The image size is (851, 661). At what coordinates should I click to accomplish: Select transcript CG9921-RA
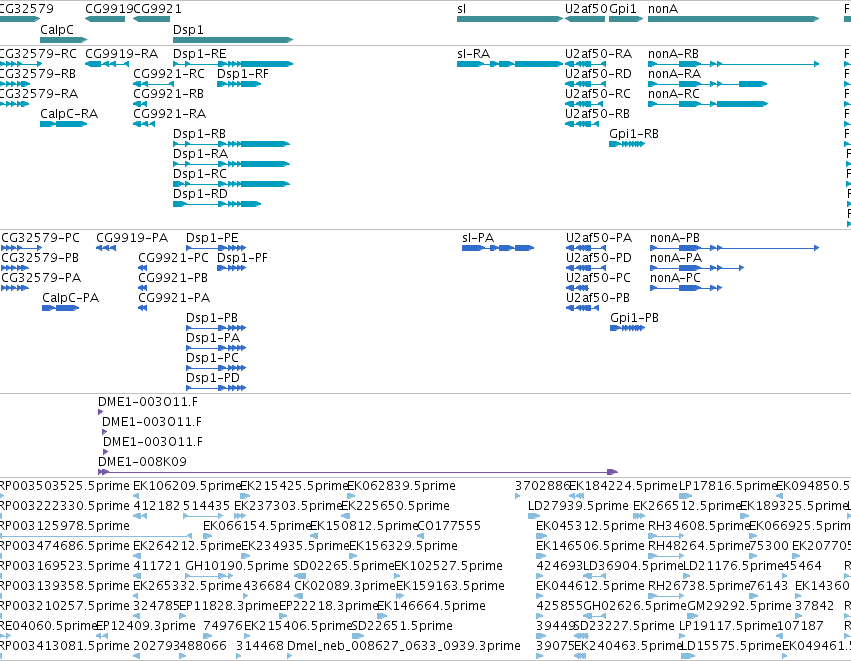[x=144, y=124]
